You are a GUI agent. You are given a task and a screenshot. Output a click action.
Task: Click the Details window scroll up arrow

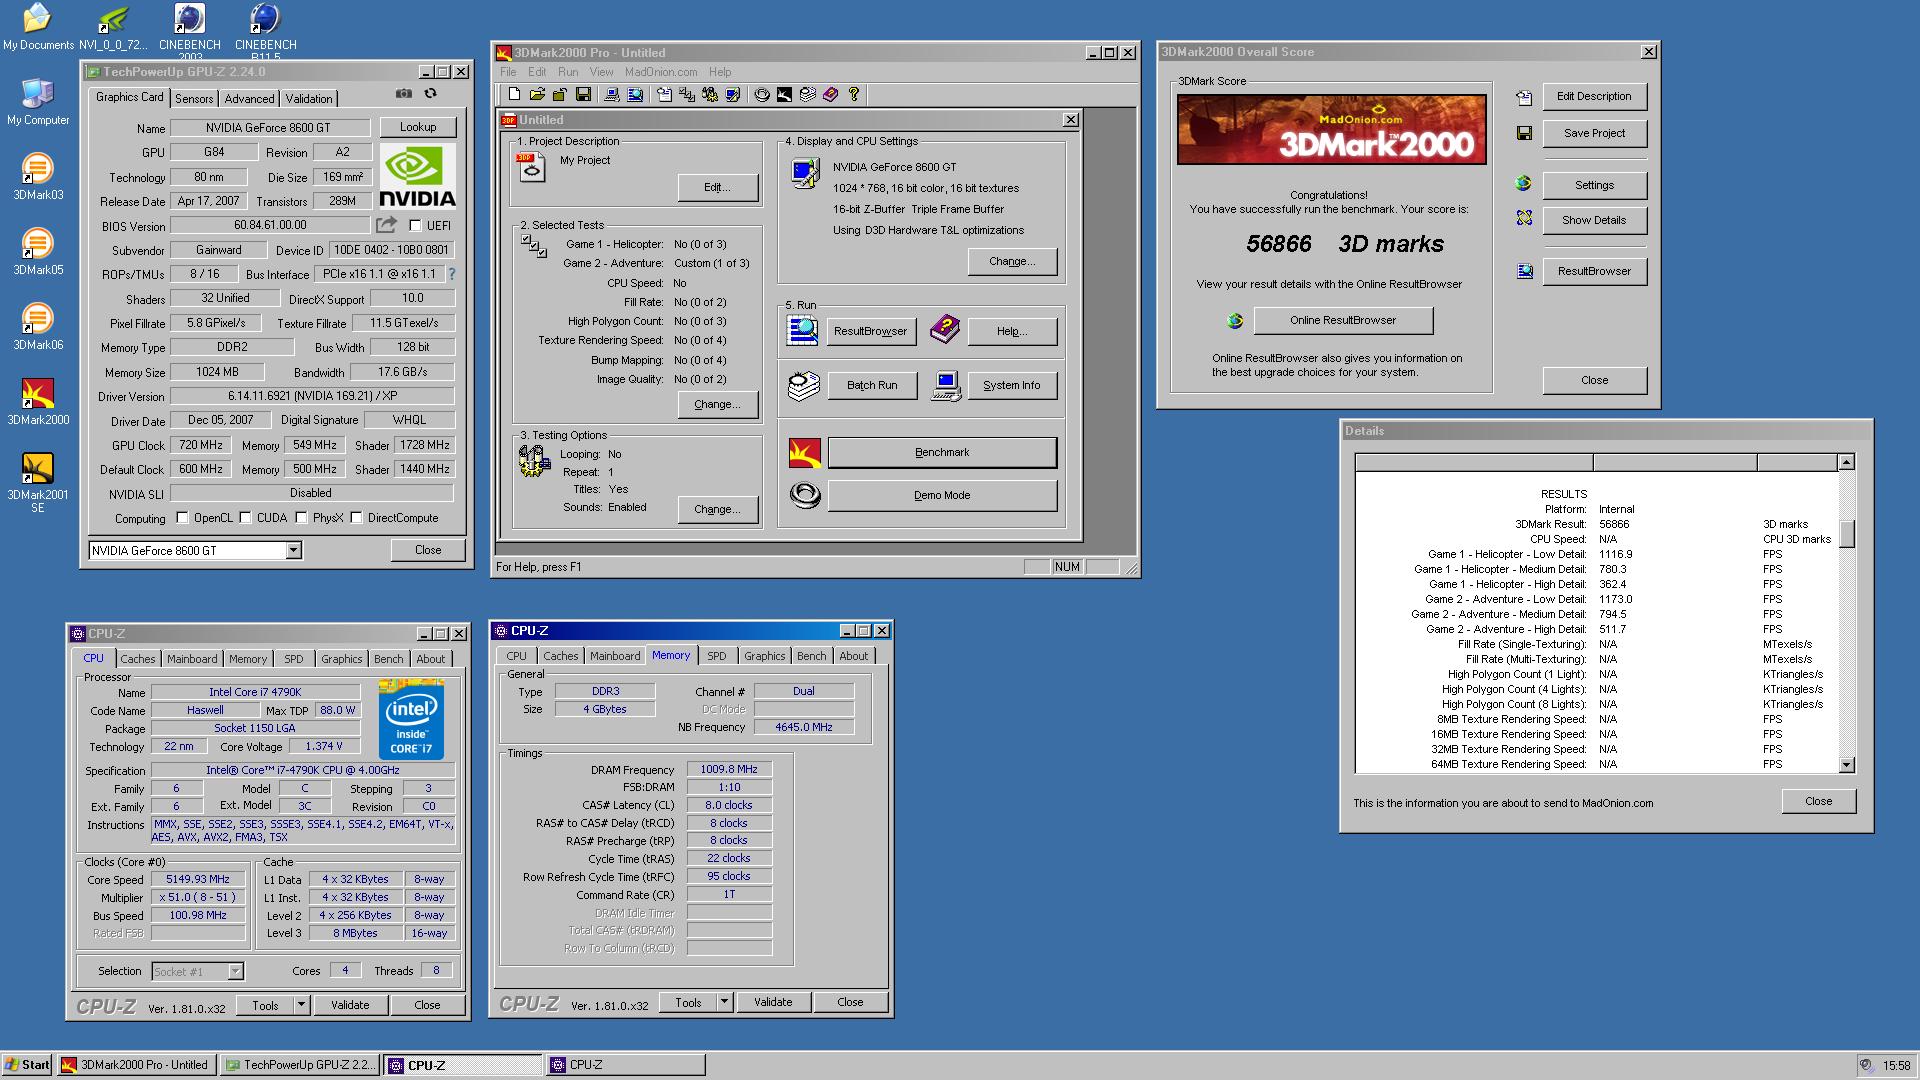point(1846,462)
